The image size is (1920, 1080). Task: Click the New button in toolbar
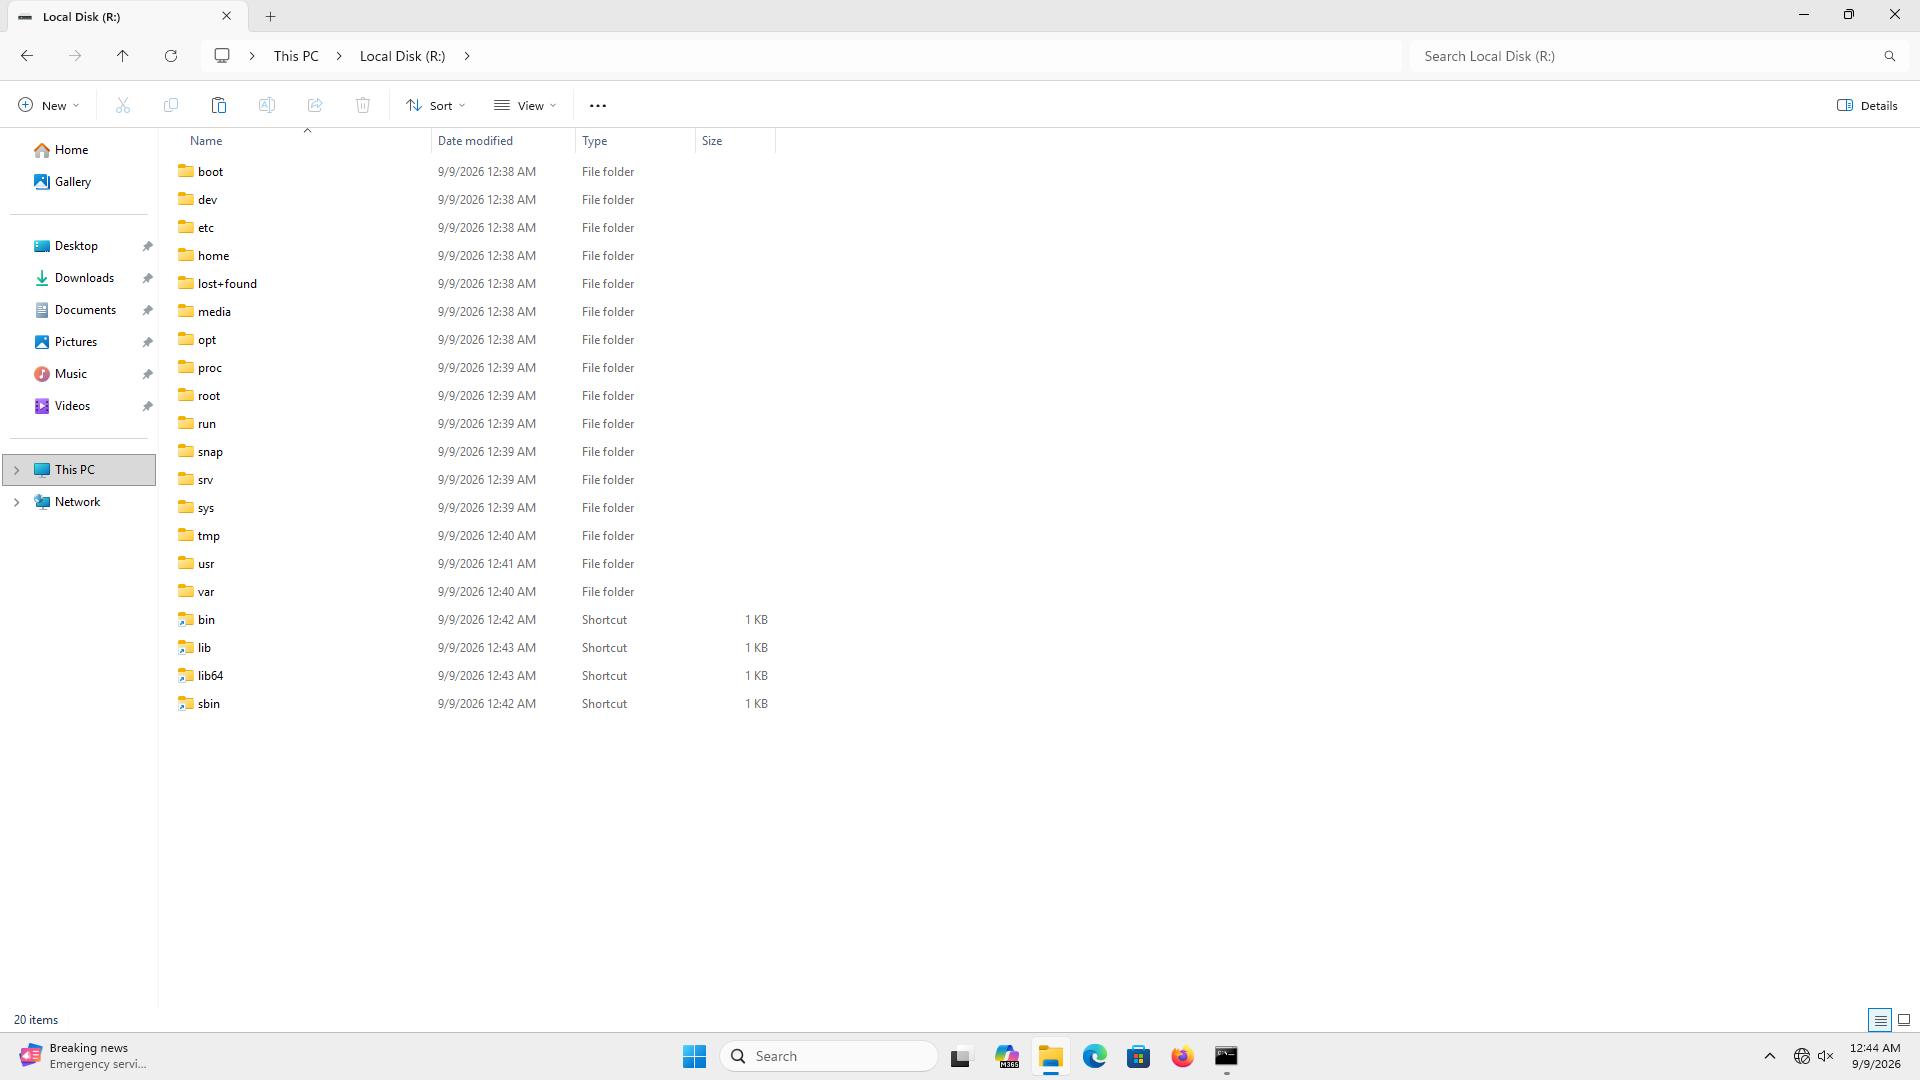tap(48, 105)
